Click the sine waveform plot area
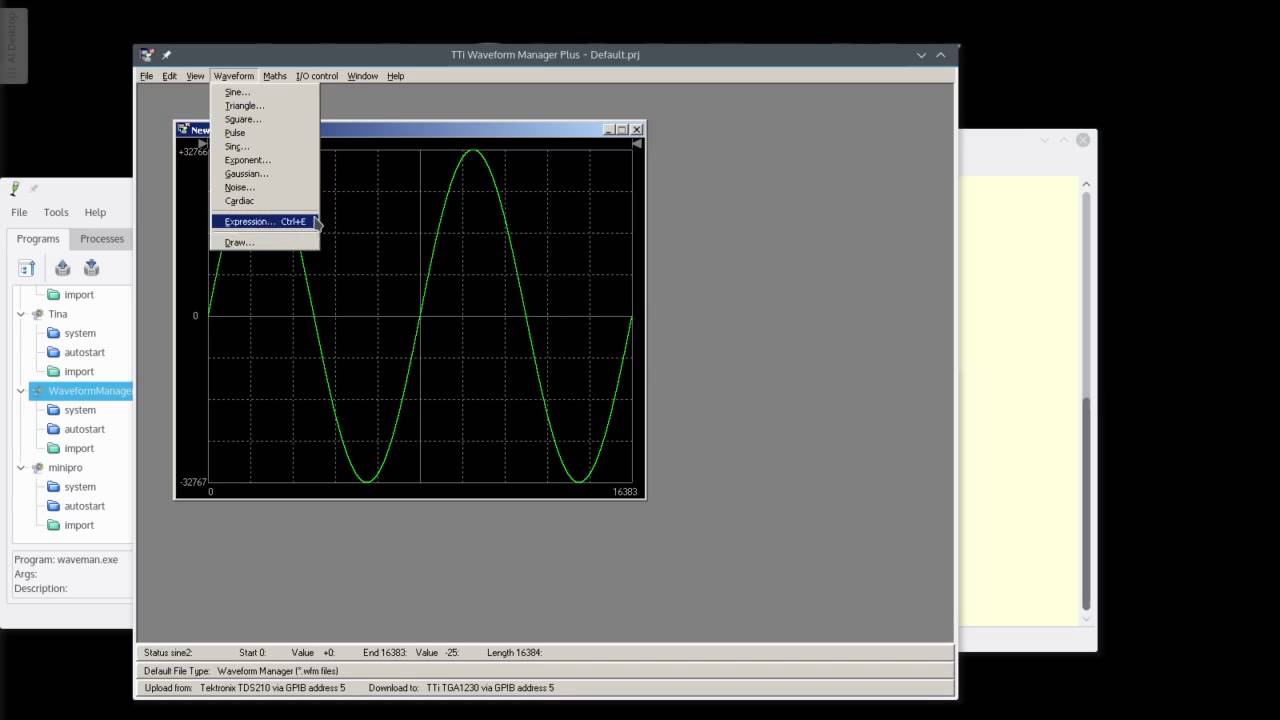The image size is (1280, 720). [420, 316]
